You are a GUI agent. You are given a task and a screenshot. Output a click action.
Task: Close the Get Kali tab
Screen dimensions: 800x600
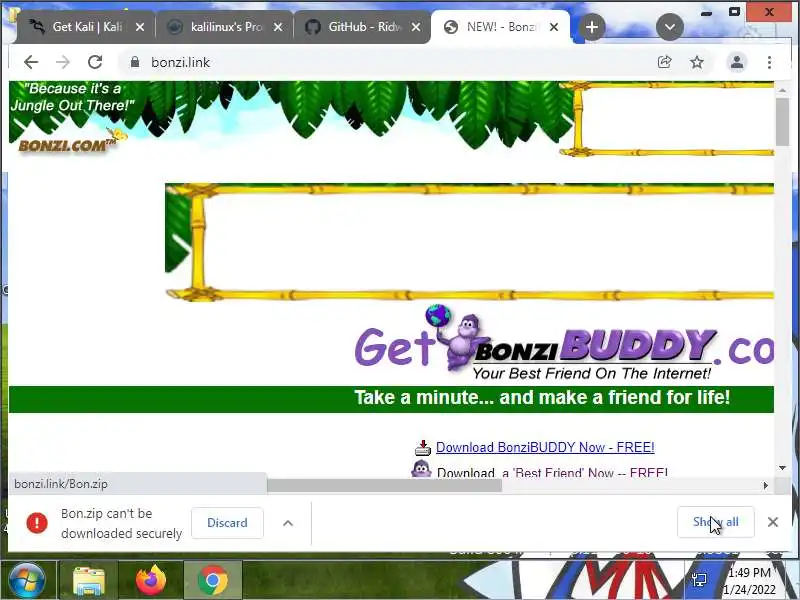(140, 27)
